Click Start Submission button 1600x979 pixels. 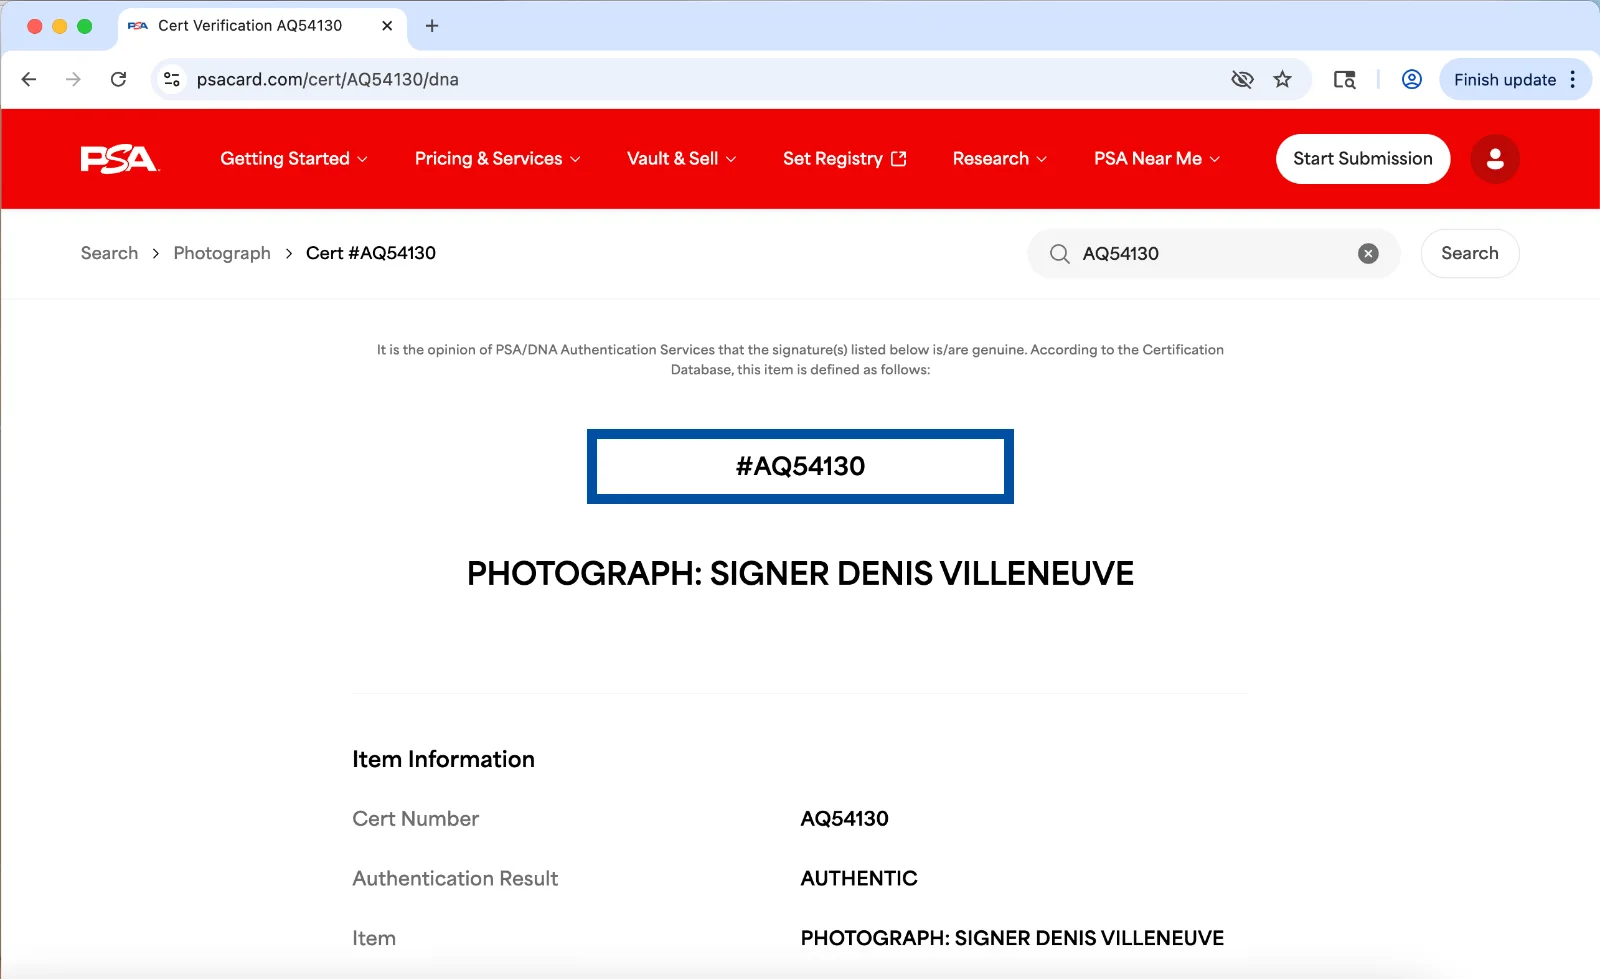click(1363, 159)
